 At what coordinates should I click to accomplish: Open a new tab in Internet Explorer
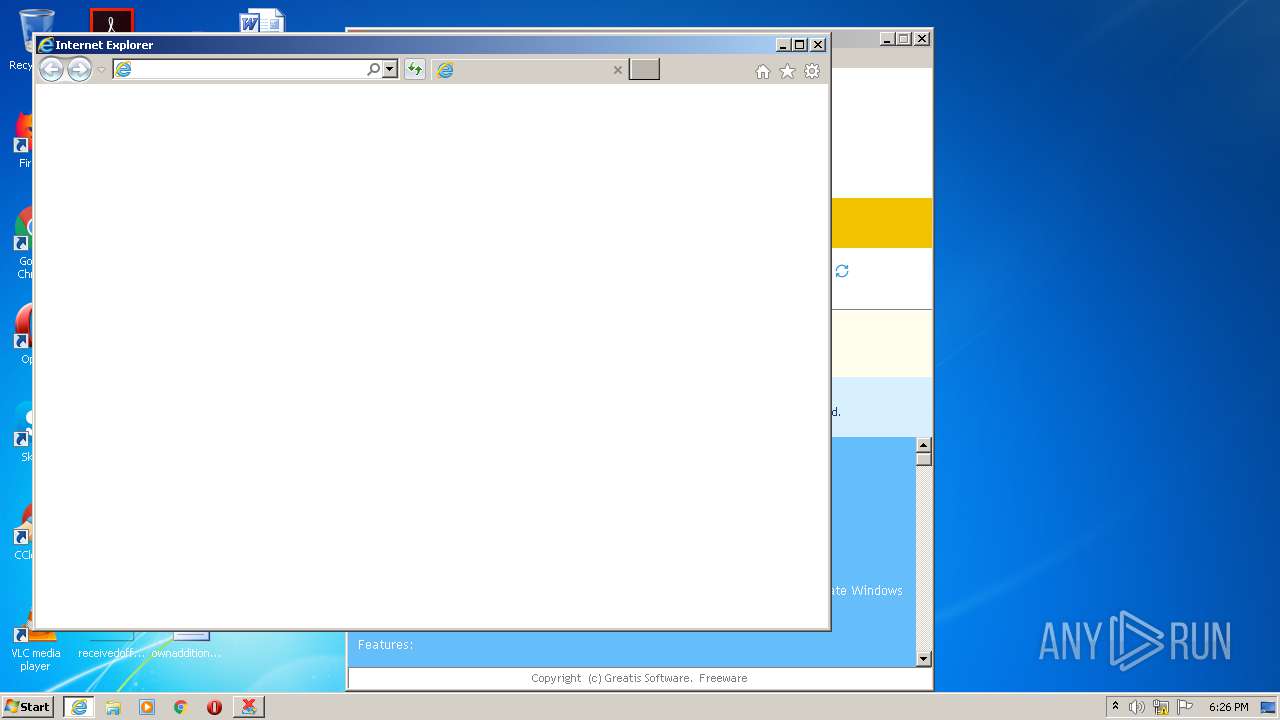coord(644,69)
